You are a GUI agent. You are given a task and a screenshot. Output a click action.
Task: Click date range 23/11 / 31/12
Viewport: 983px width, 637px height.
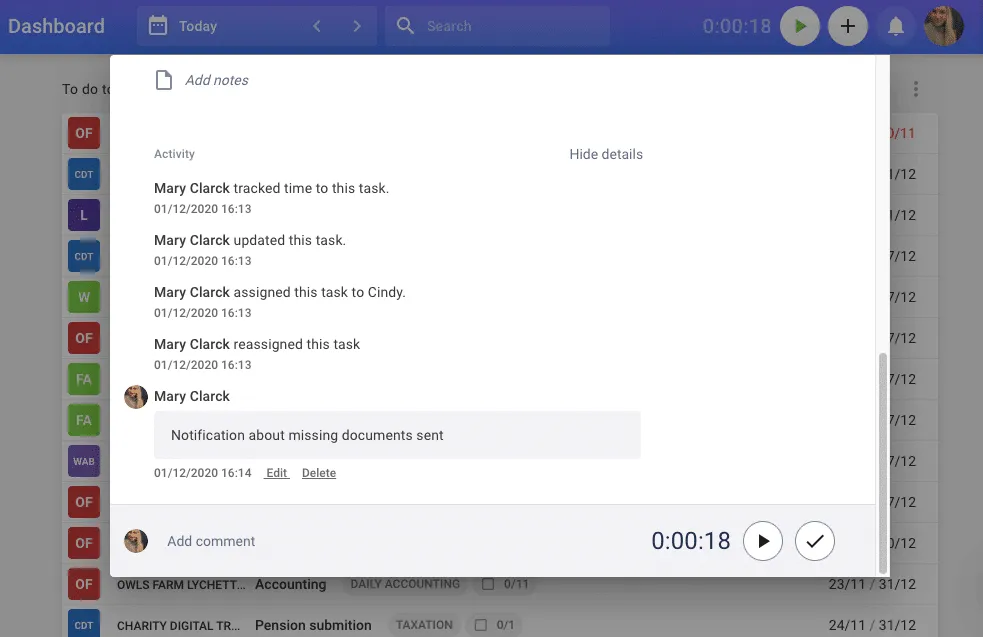tap(872, 584)
